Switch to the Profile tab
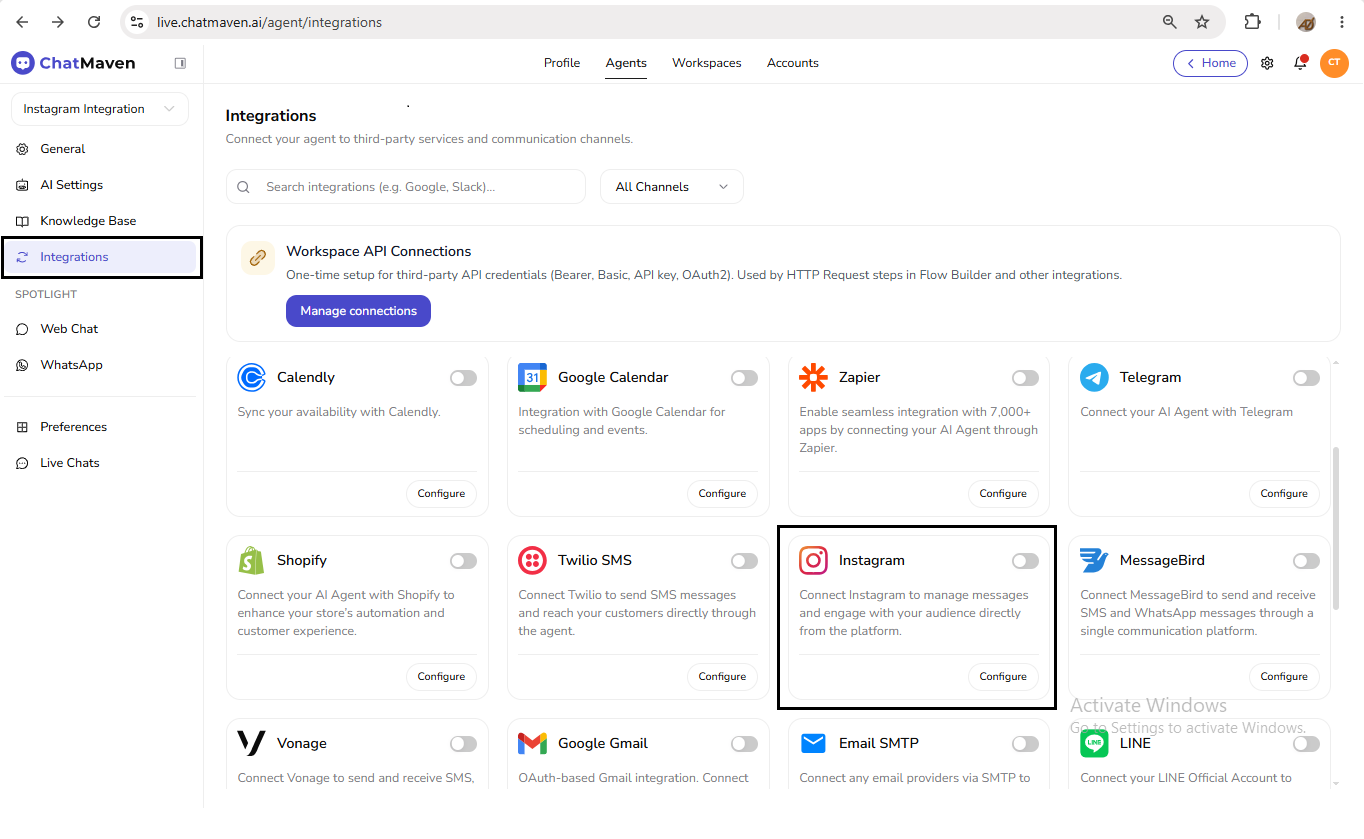 pyautogui.click(x=562, y=63)
